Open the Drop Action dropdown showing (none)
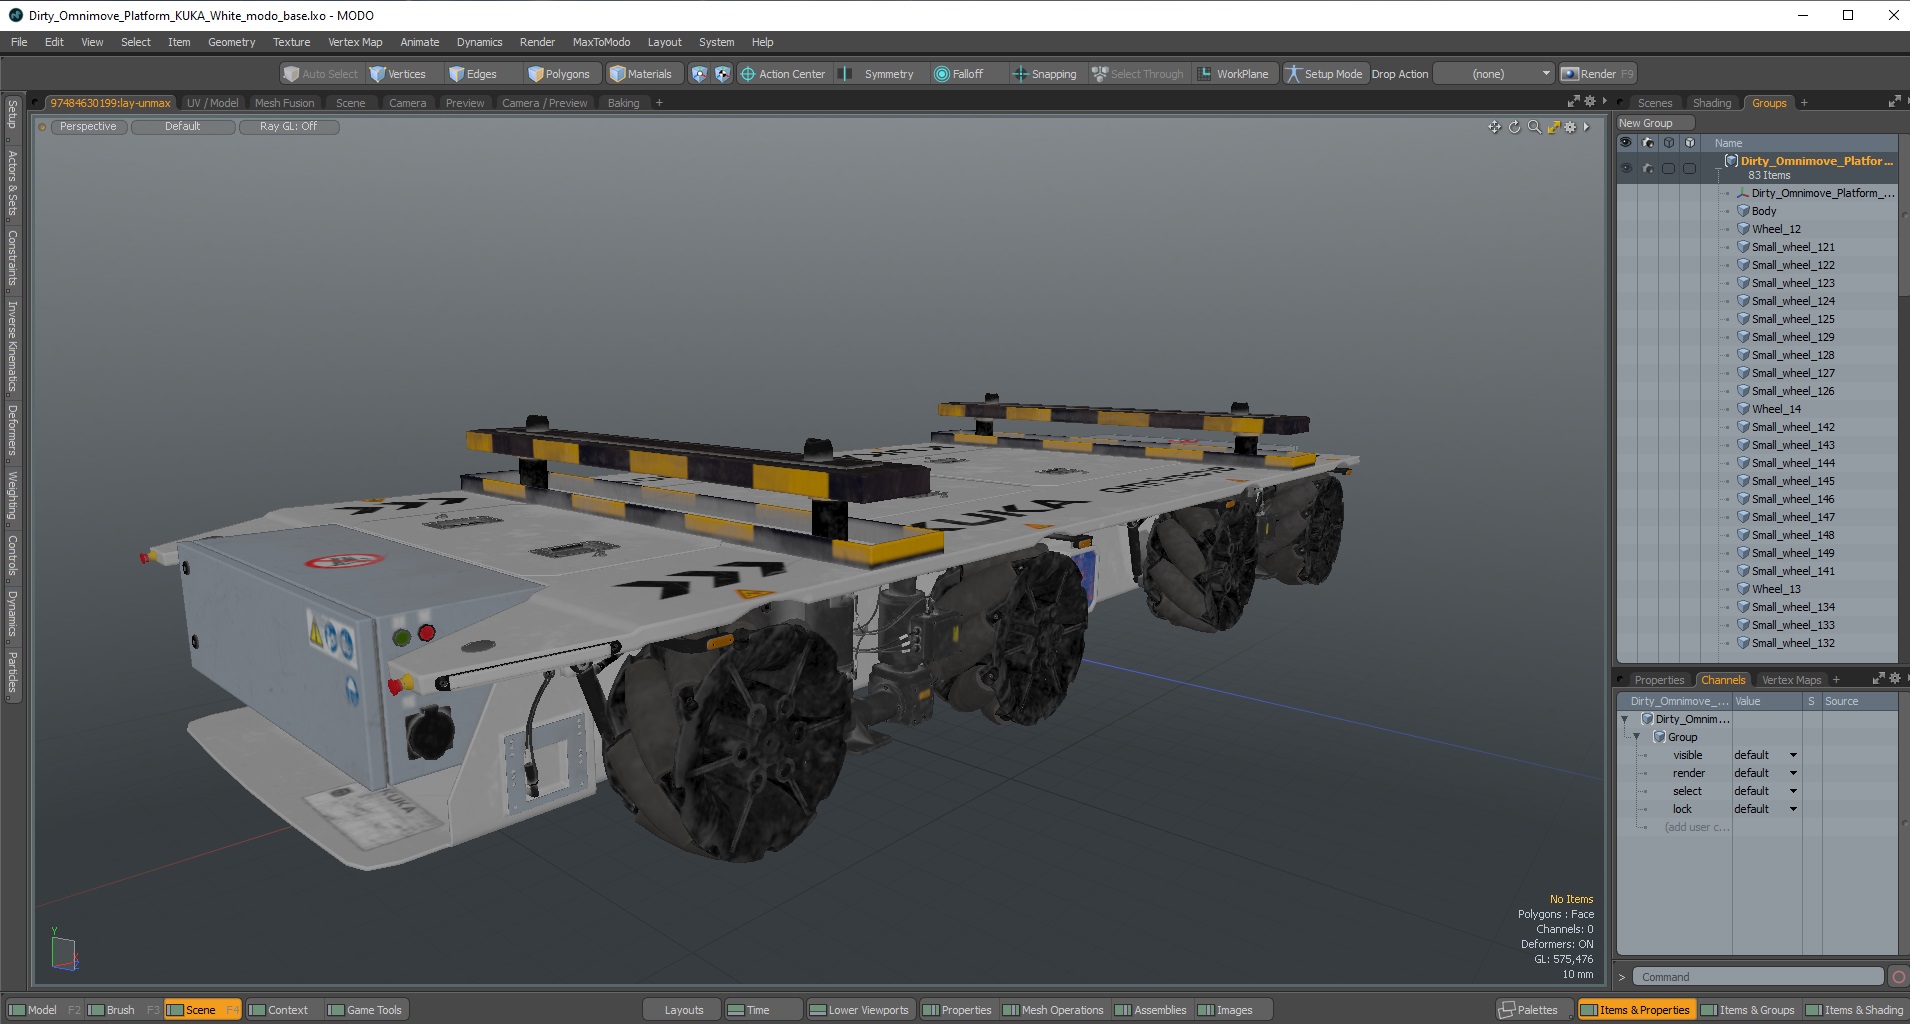Screen dimensions: 1910x1024 point(1494,74)
